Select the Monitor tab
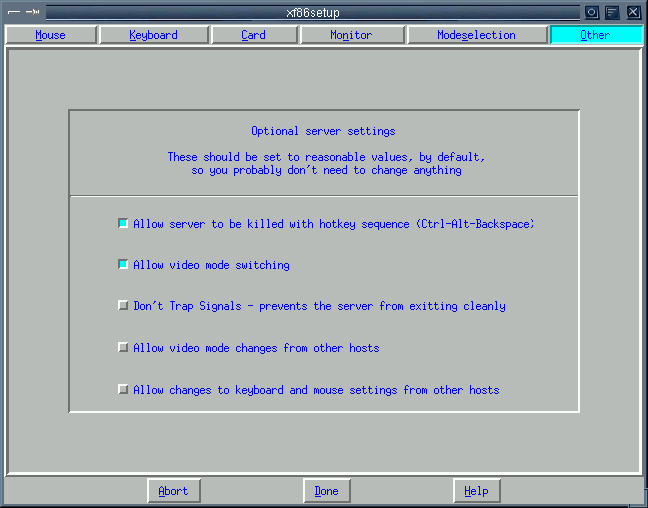648x508 pixels. click(351, 35)
